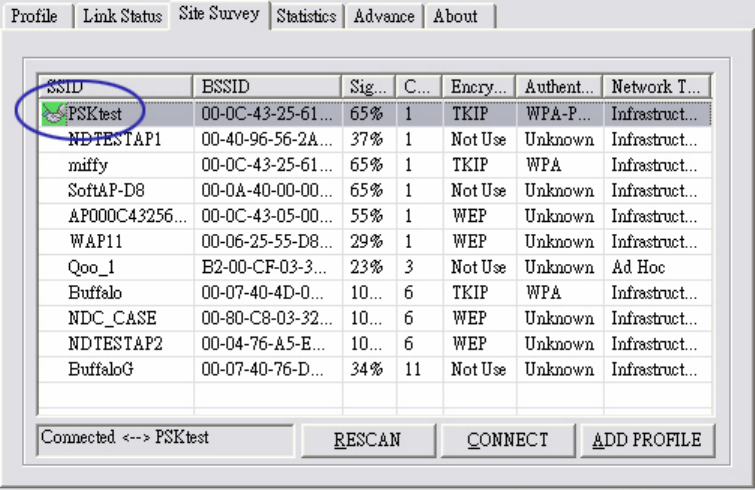Select the PSKtest network row
755x490 pixels.
[x=375, y=114]
